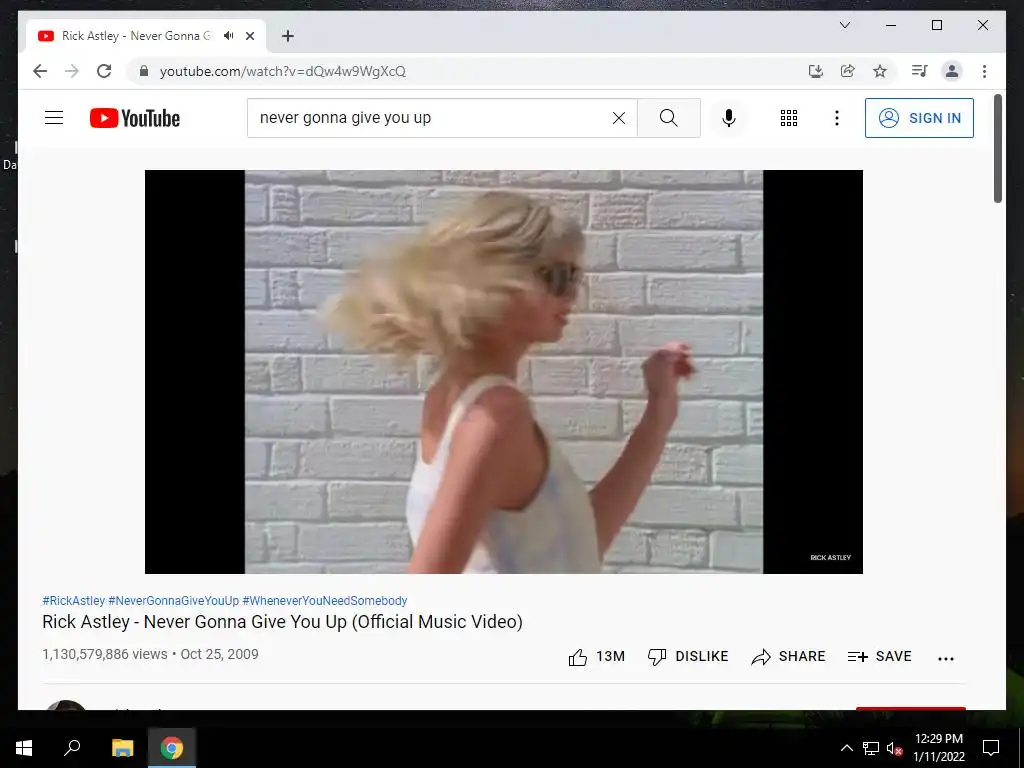This screenshot has width=1024, height=768.
Task: Bookmark this tab with star icon
Action: coord(880,71)
